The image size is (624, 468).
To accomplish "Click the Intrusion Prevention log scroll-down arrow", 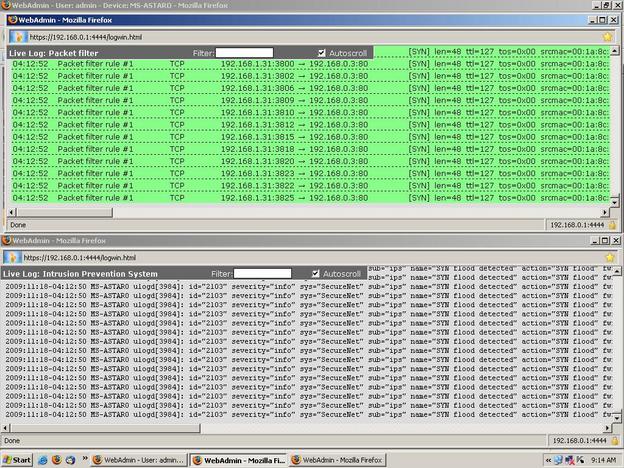I will point(617,418).
